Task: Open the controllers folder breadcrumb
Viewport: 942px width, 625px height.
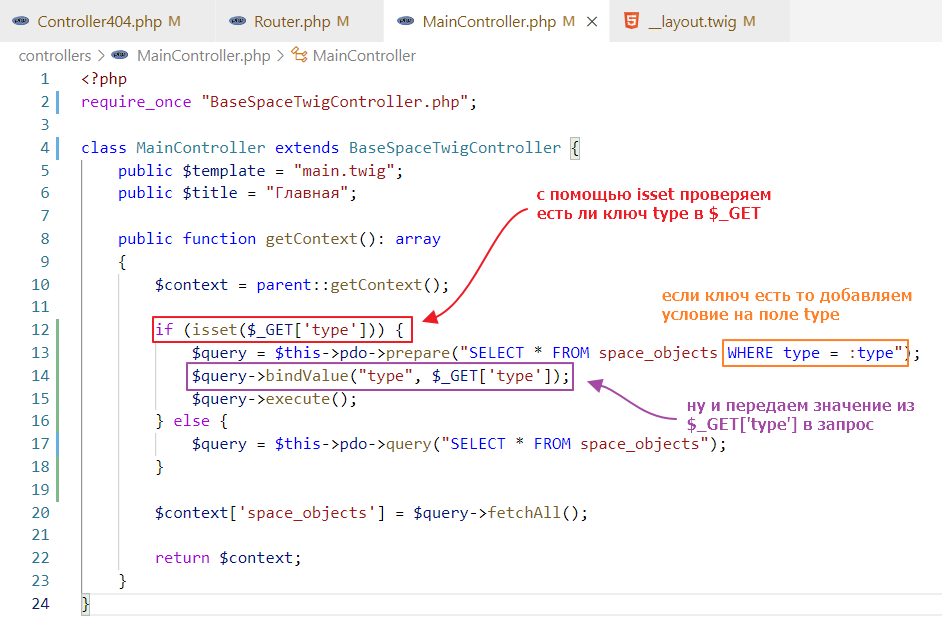Action: point(54,56)
